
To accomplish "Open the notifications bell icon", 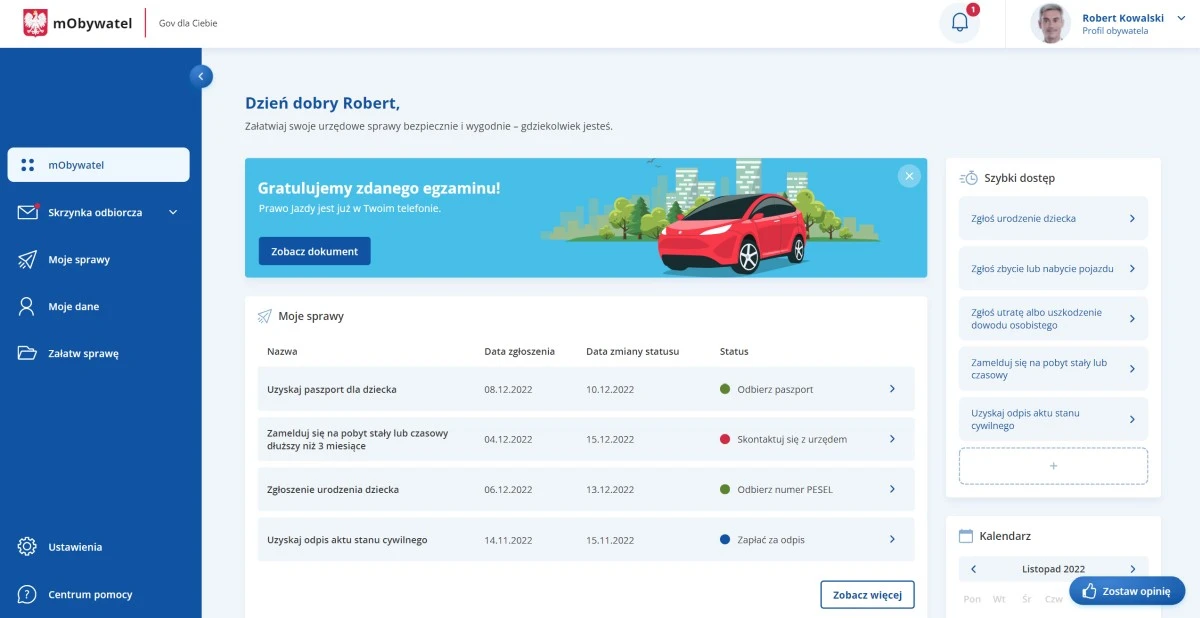I will pos(959,23).
